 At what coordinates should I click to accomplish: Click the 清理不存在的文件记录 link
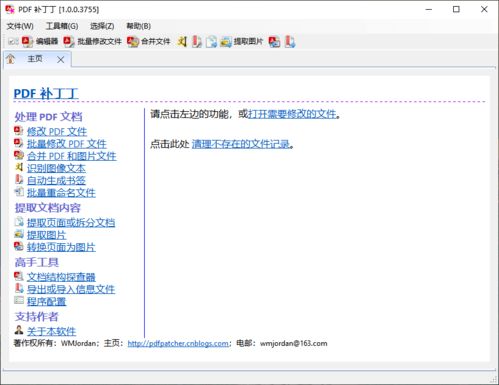[x=241, y=144]
